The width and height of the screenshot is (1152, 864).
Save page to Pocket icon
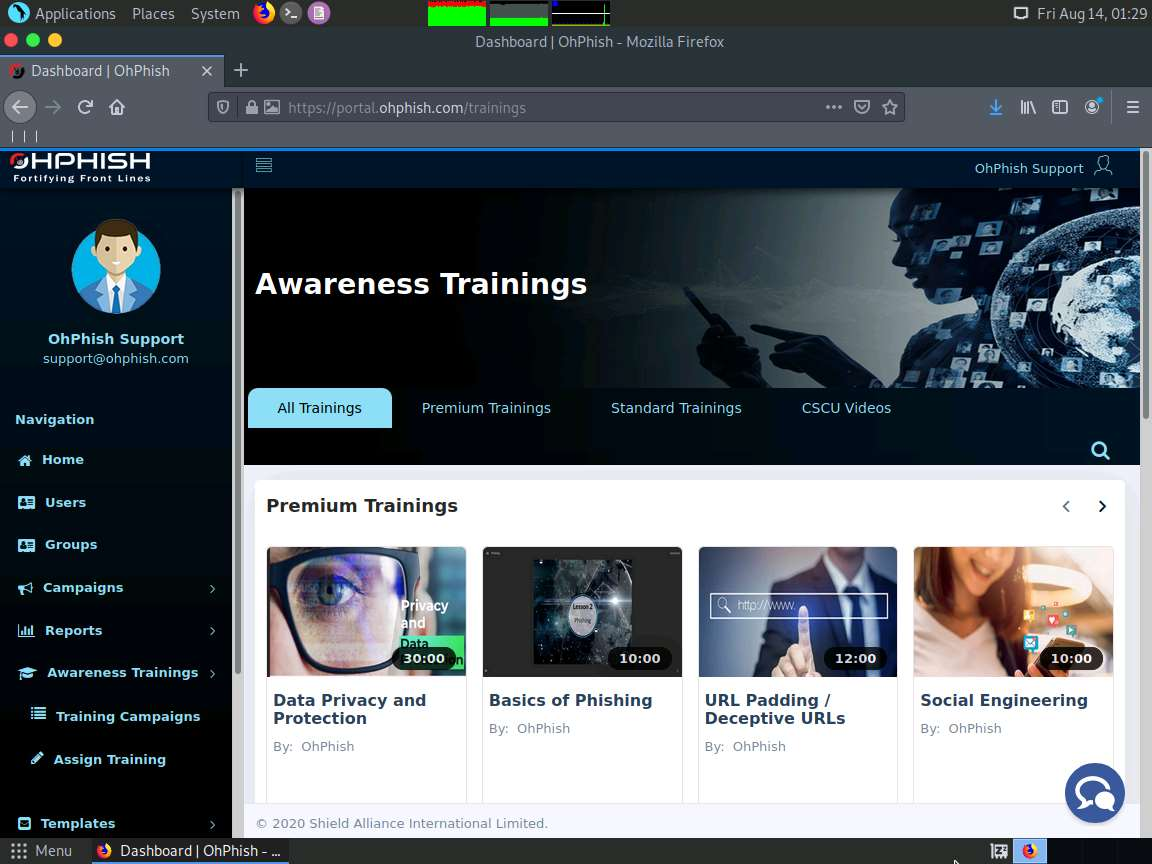(x=862, y=107)
